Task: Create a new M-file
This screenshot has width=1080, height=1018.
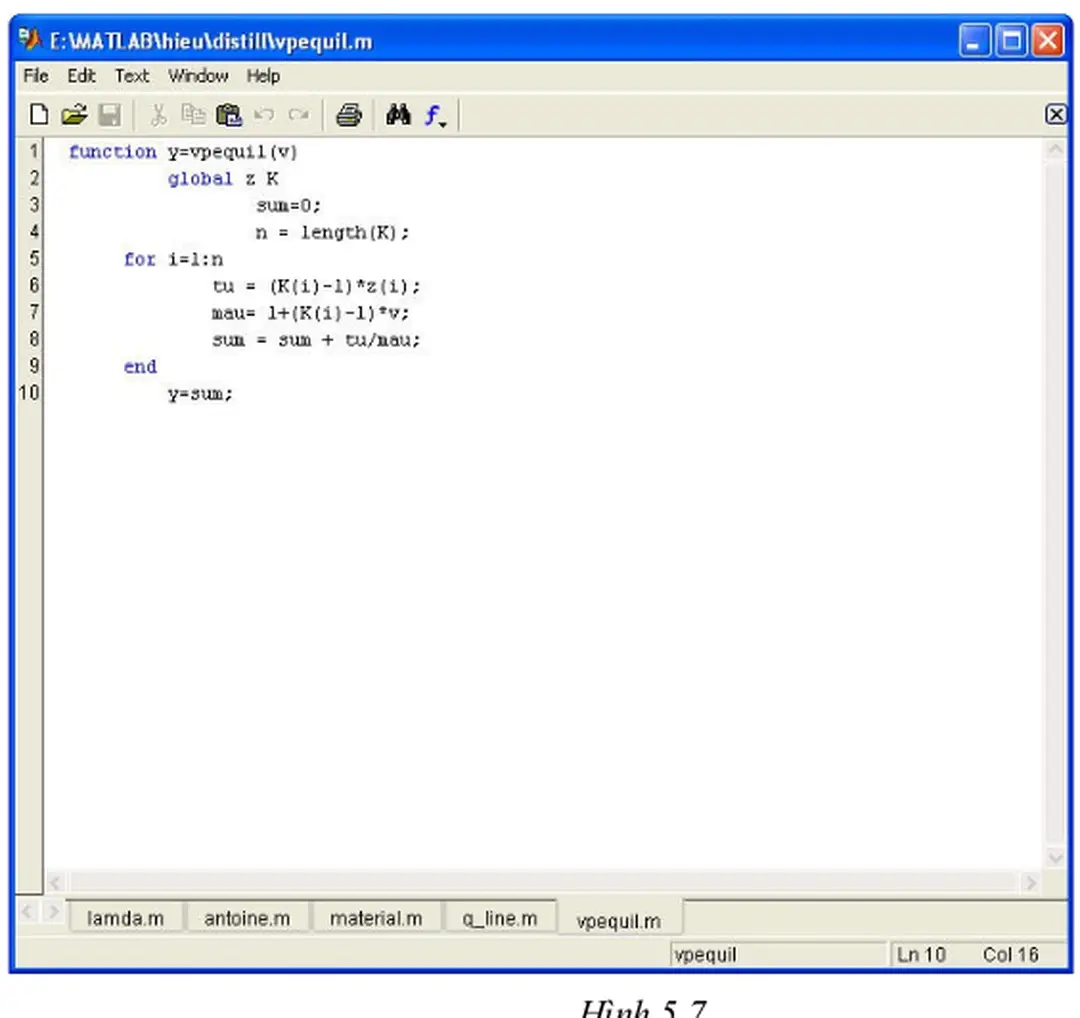Action: 38,114
